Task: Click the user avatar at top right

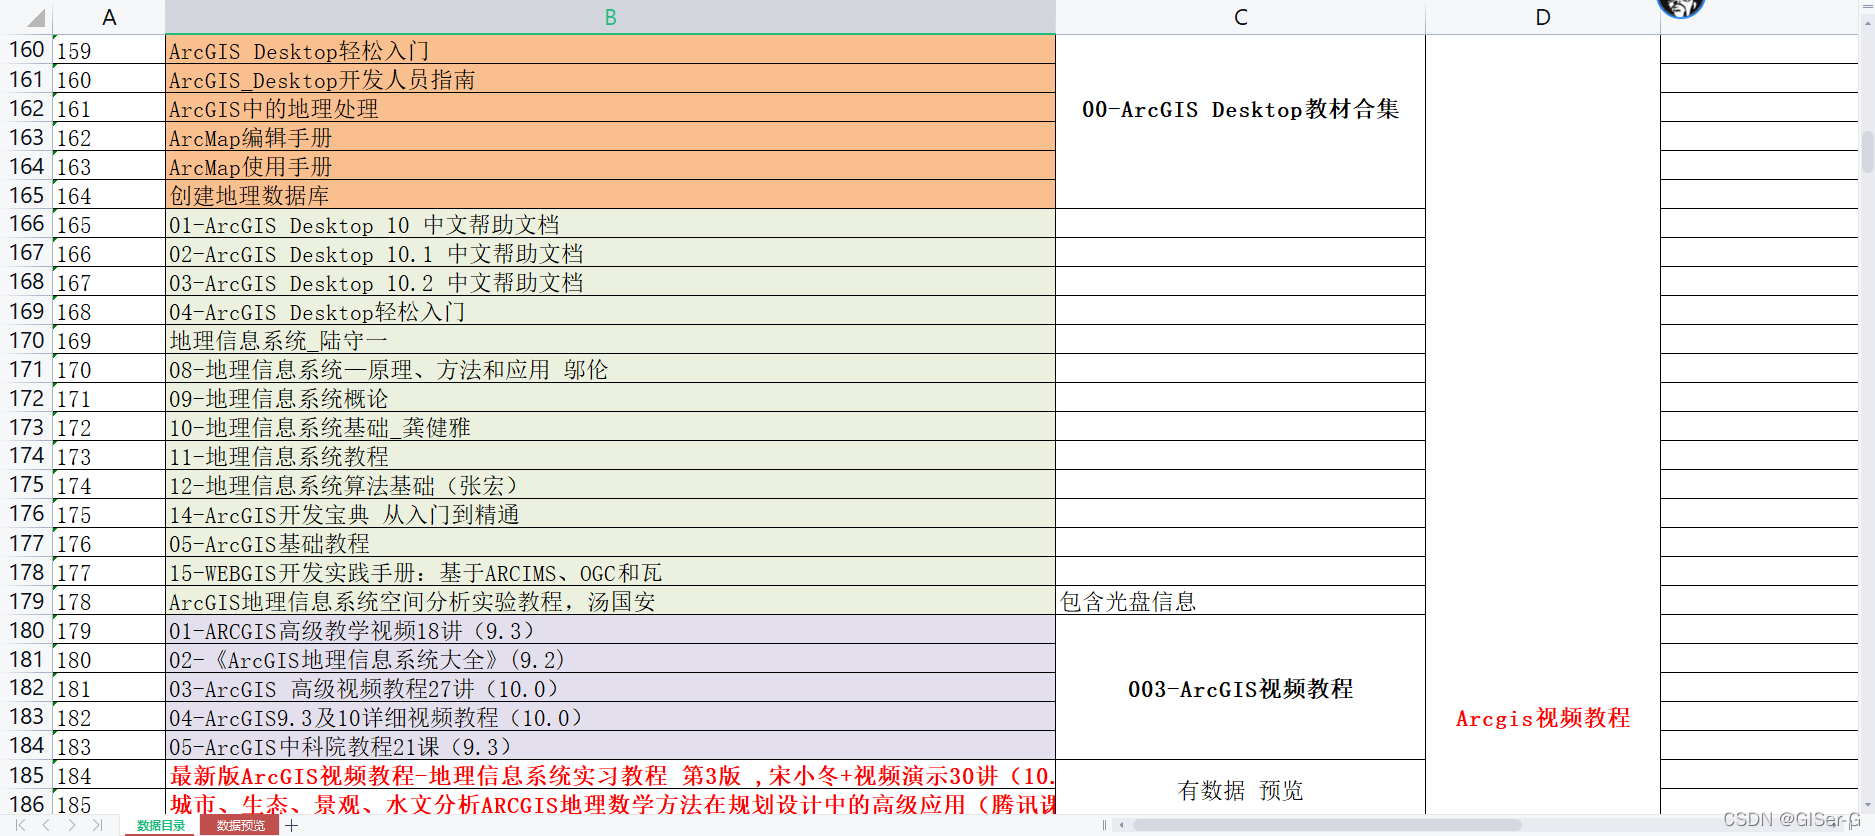Action: (x=1680, y=8)
